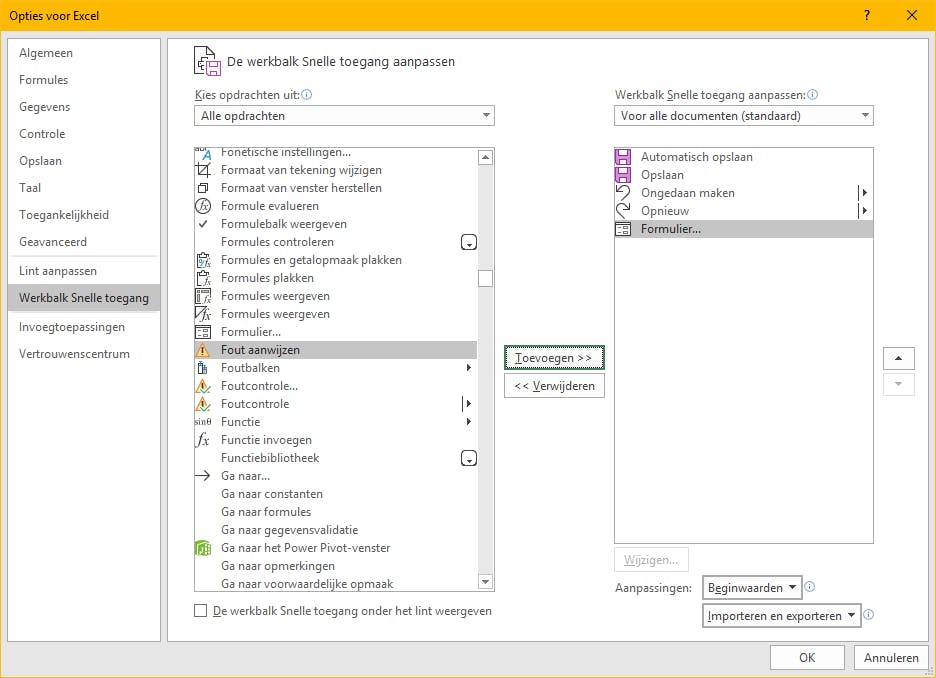Open the Formules options category
936x678 pixels.
click(x=84, y=80)
